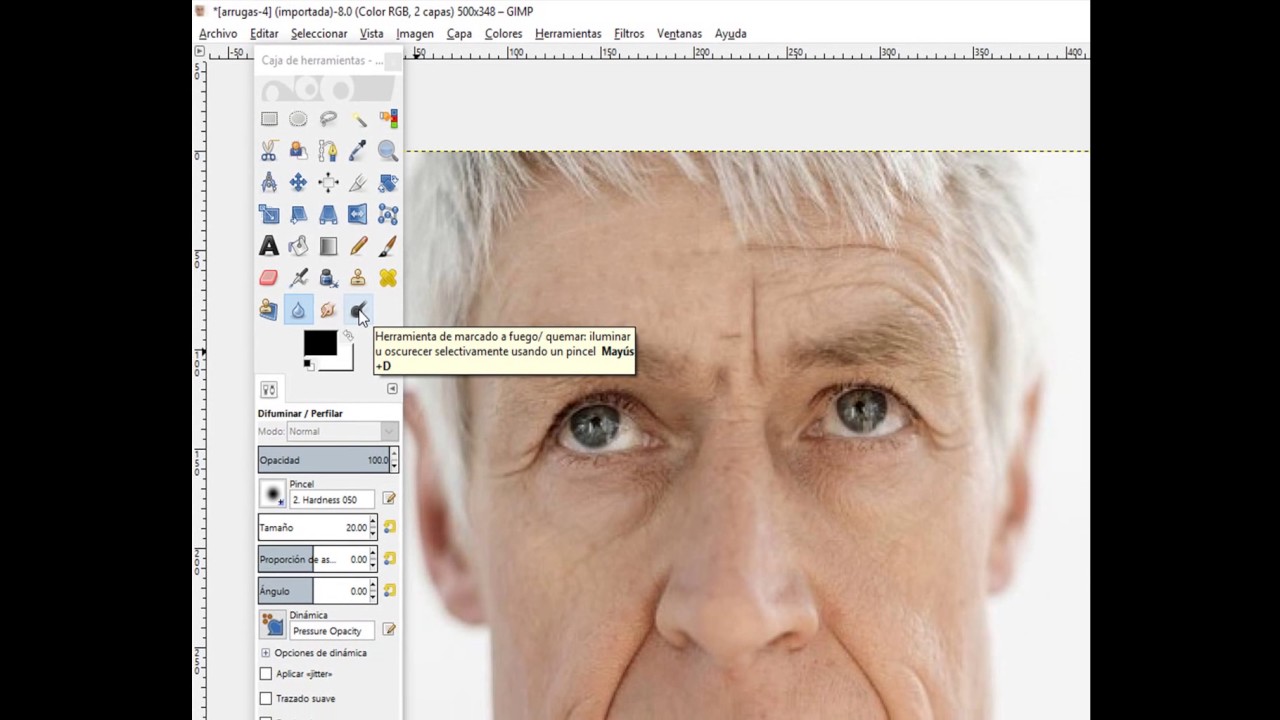The image size is (1280, 720).
Task: Select the Flip tool
Action: 358,215
